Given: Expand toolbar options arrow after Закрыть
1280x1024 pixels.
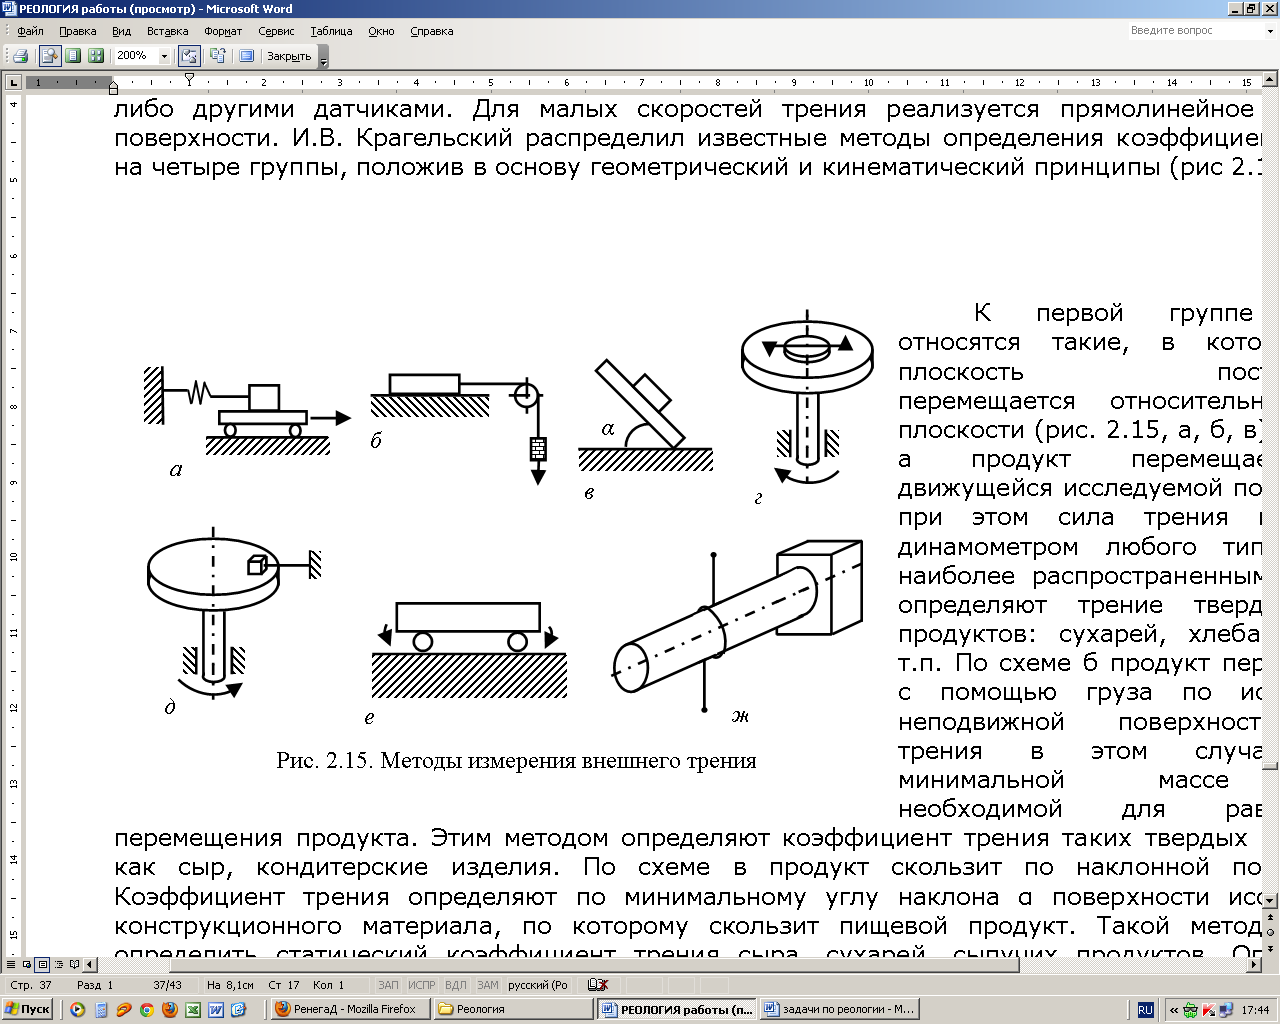Looking at the screenshot, I should [x=323, y=57].
